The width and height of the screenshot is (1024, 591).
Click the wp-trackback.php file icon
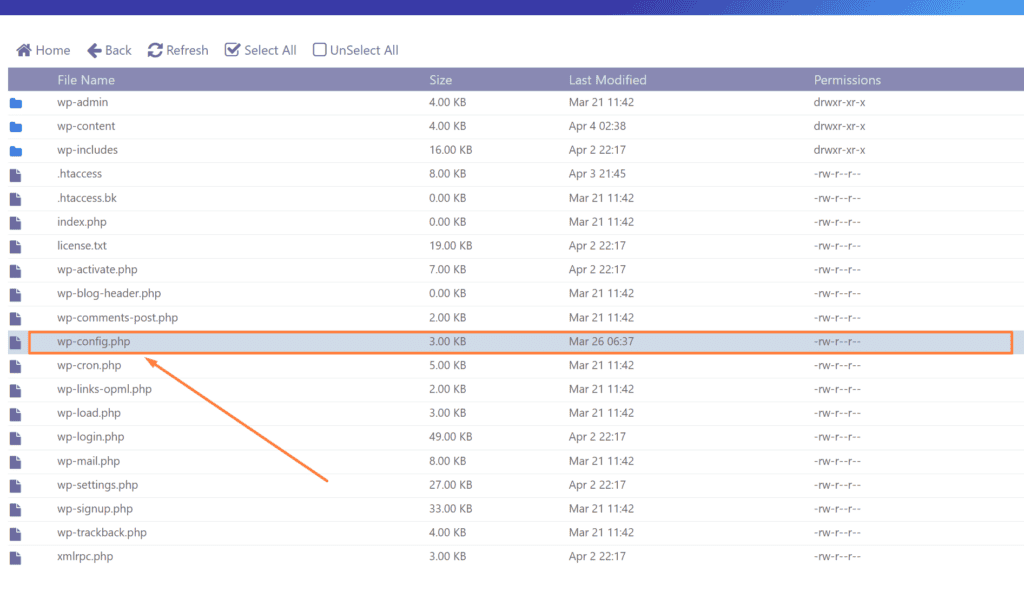(16, 534)
